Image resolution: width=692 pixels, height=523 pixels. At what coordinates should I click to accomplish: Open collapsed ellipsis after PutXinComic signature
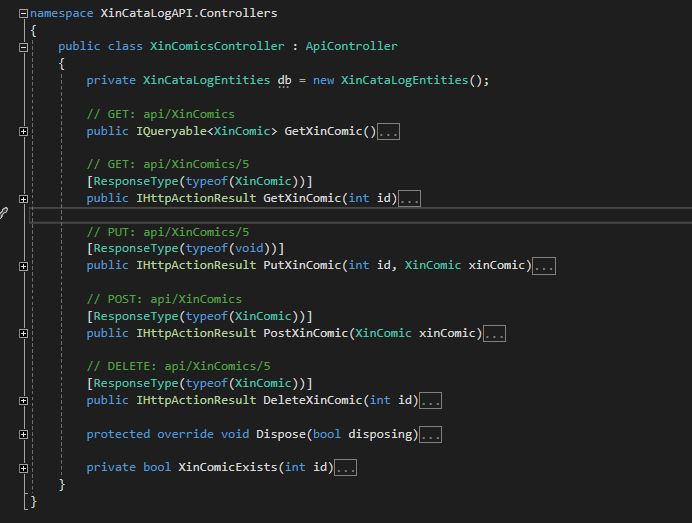(544, 266)
